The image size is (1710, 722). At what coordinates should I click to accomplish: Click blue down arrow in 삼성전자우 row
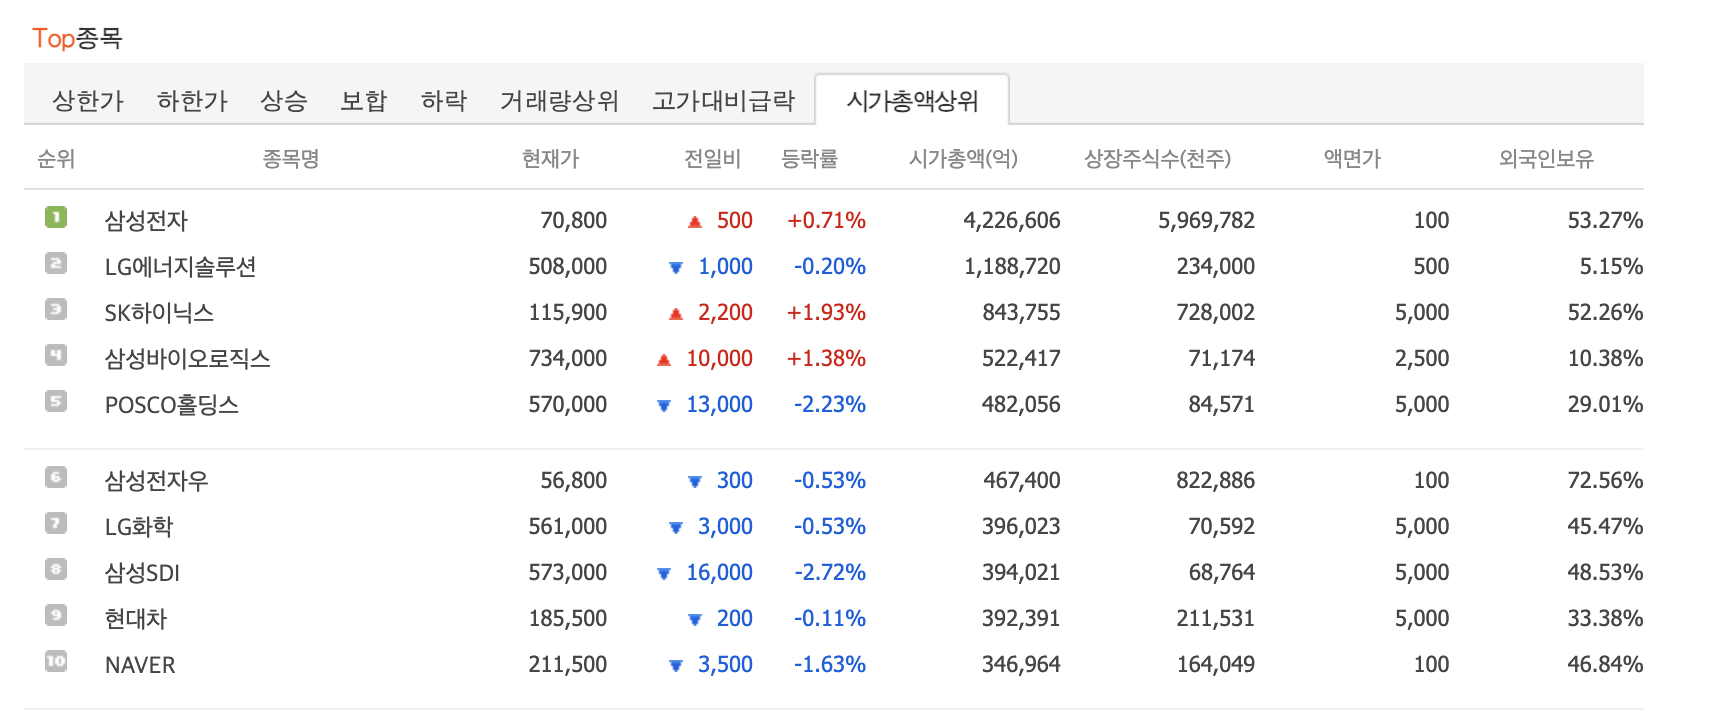pos(695,482)
